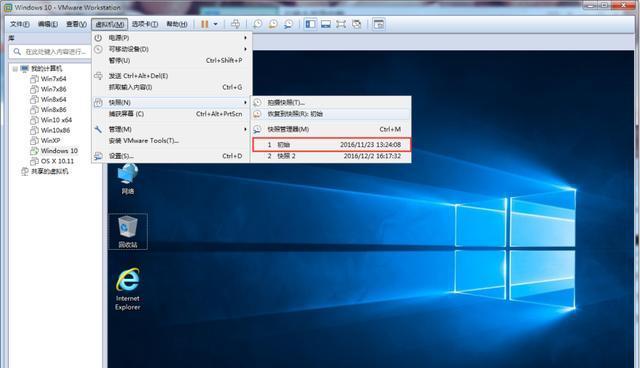
Task: Click the send Ctrl+Alt+Del toolbar icon
Action: coord(236,24)
